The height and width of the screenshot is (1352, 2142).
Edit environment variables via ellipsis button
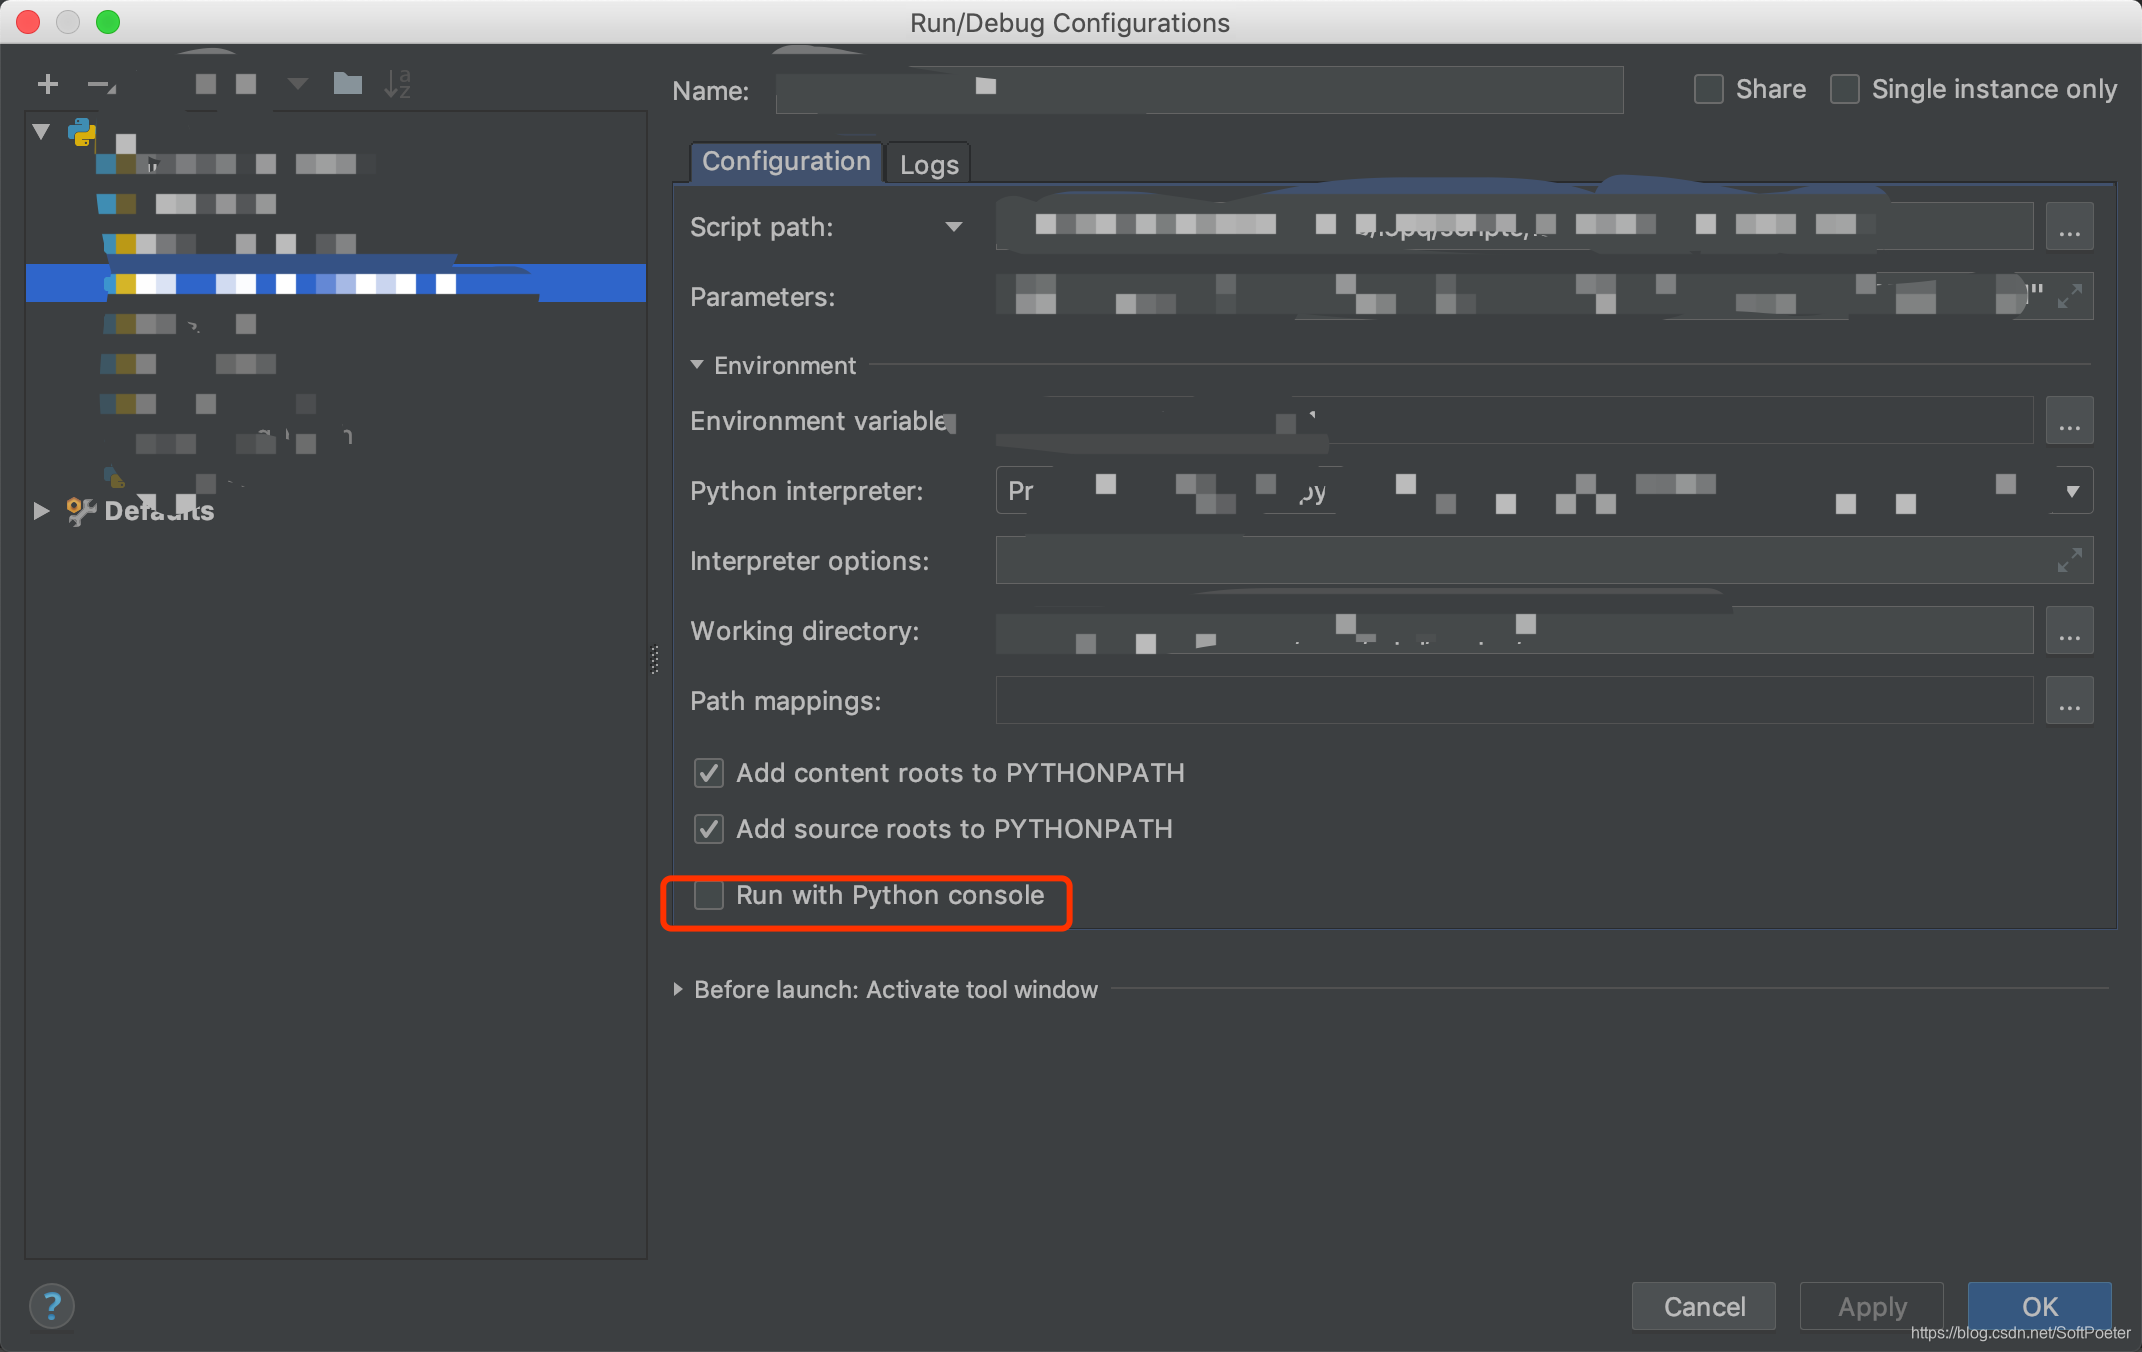pyautogui.click(x=2069, y=421)
